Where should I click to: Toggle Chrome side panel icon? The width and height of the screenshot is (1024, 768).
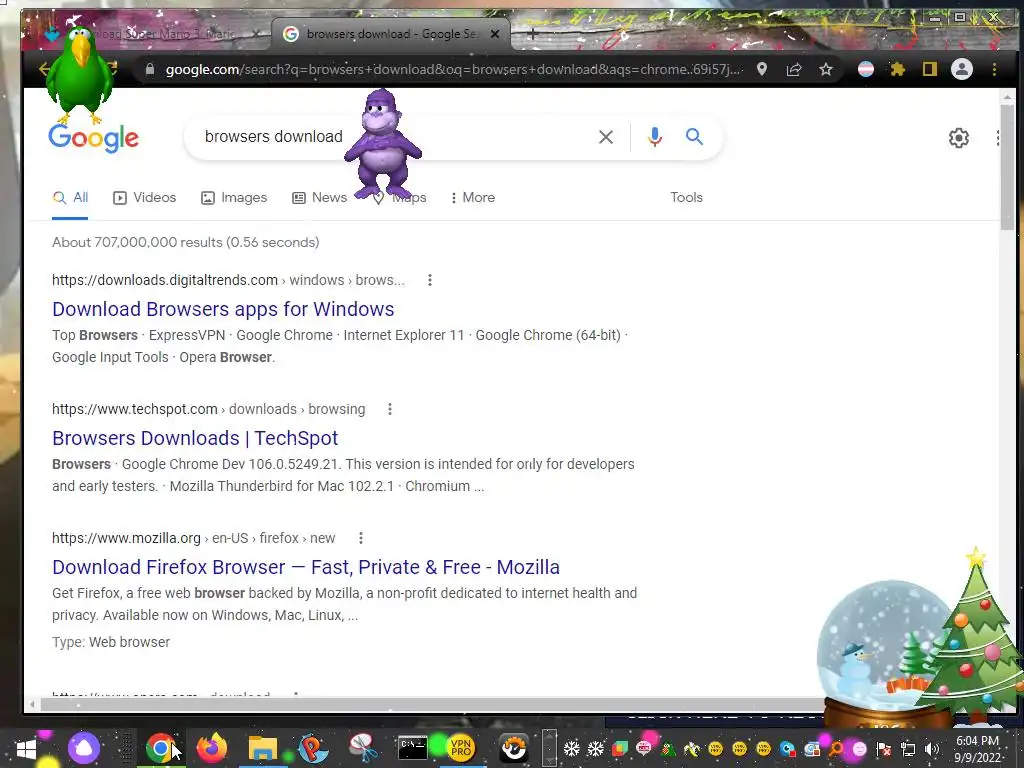pos(929,69)
